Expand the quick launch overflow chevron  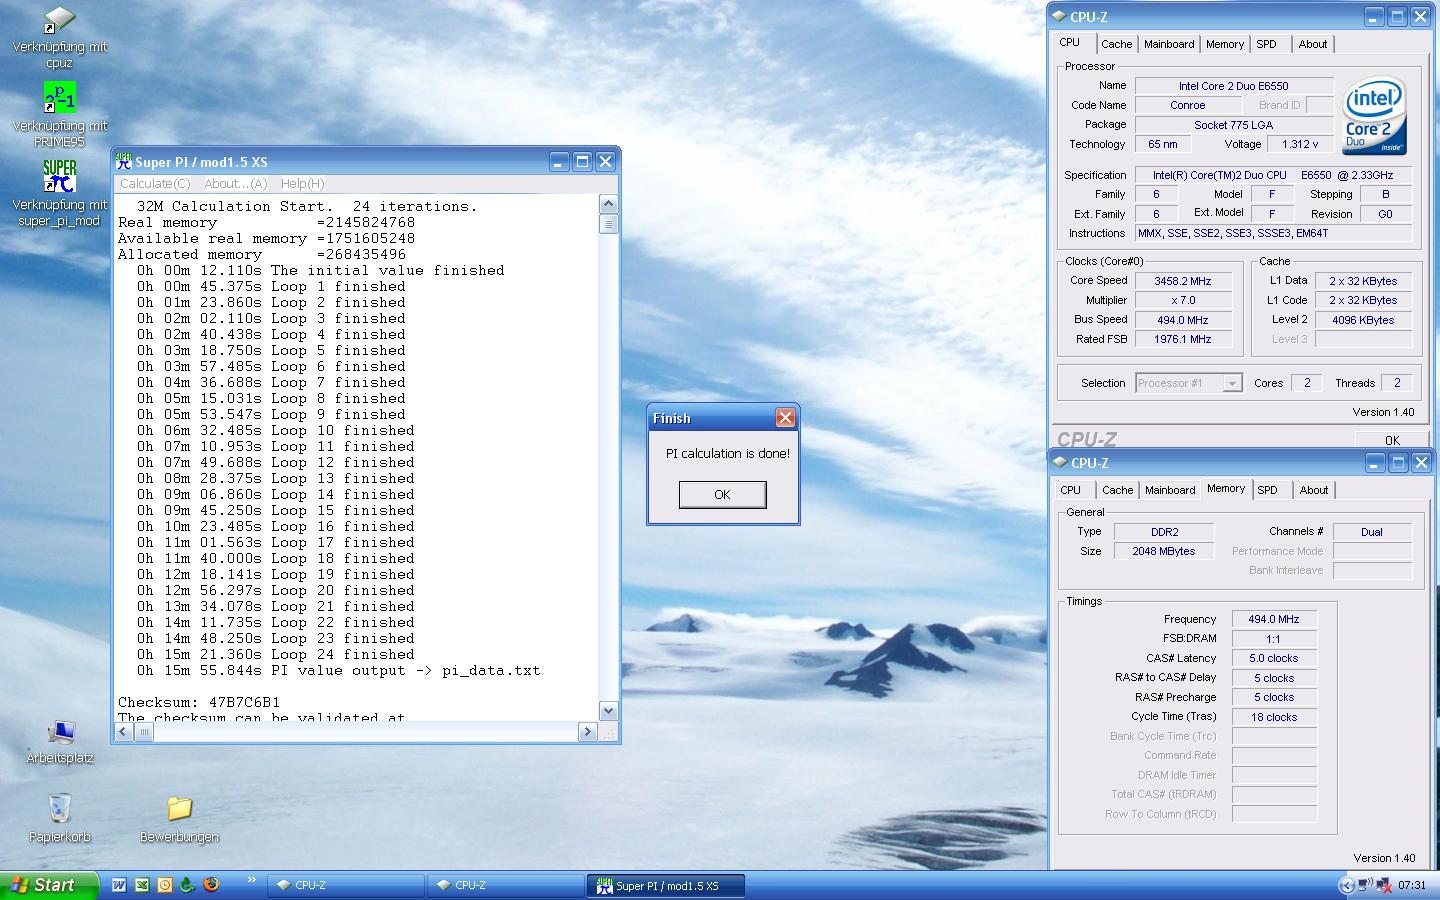tap(252, 881)
